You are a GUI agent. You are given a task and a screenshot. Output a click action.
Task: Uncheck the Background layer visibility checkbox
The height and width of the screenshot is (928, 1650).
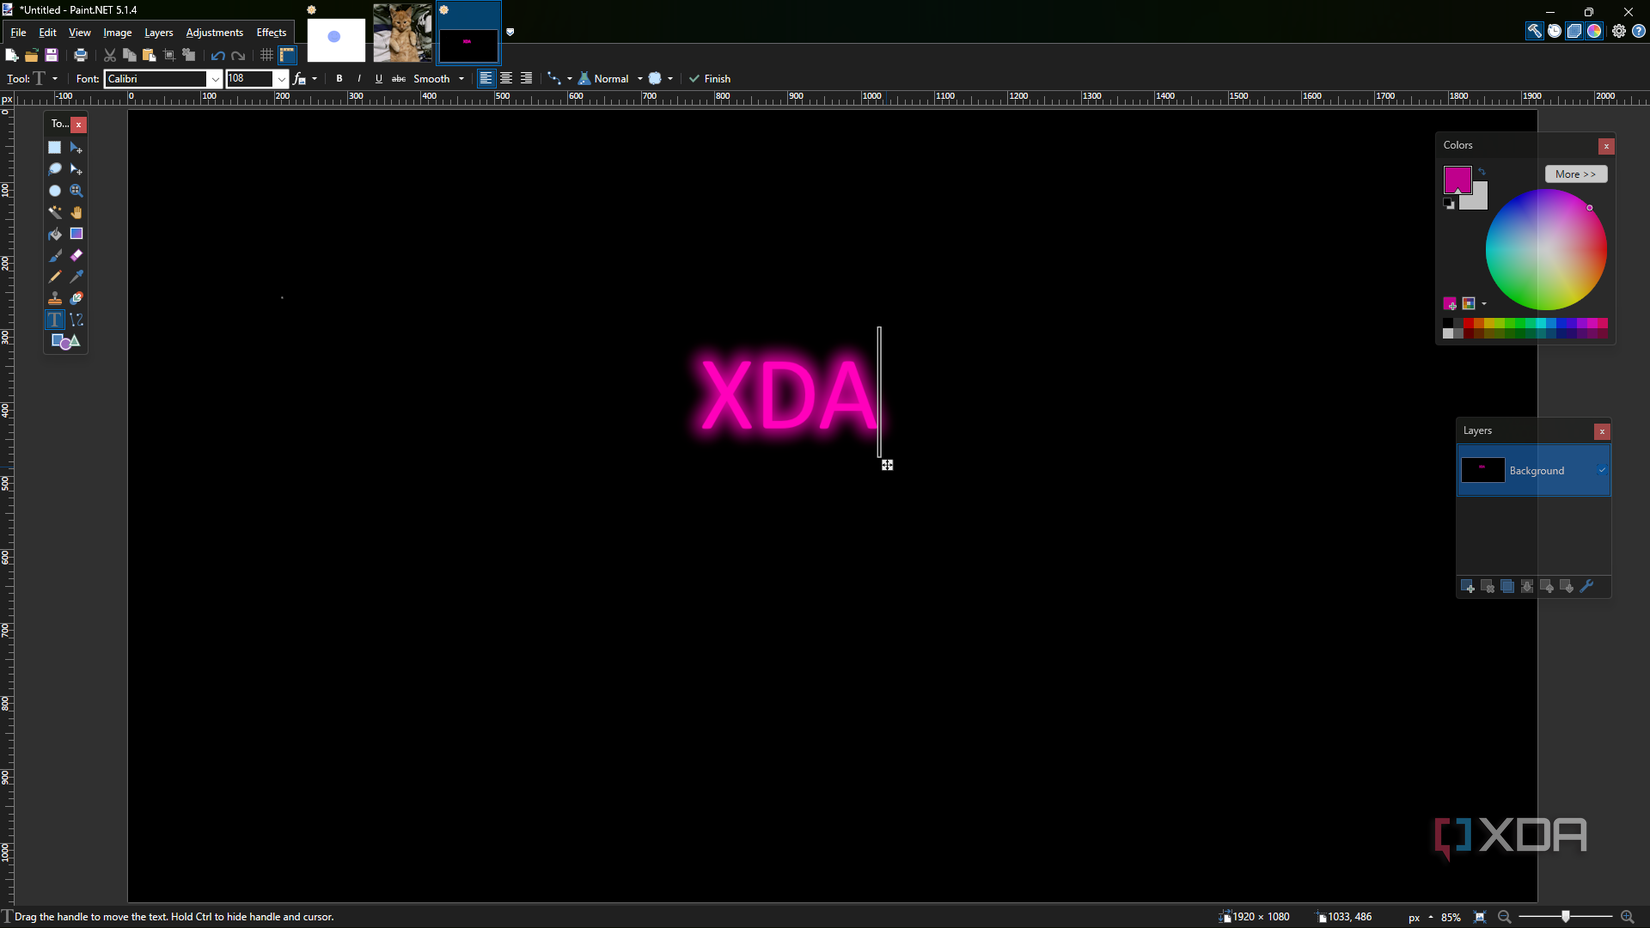[1601, 470]
